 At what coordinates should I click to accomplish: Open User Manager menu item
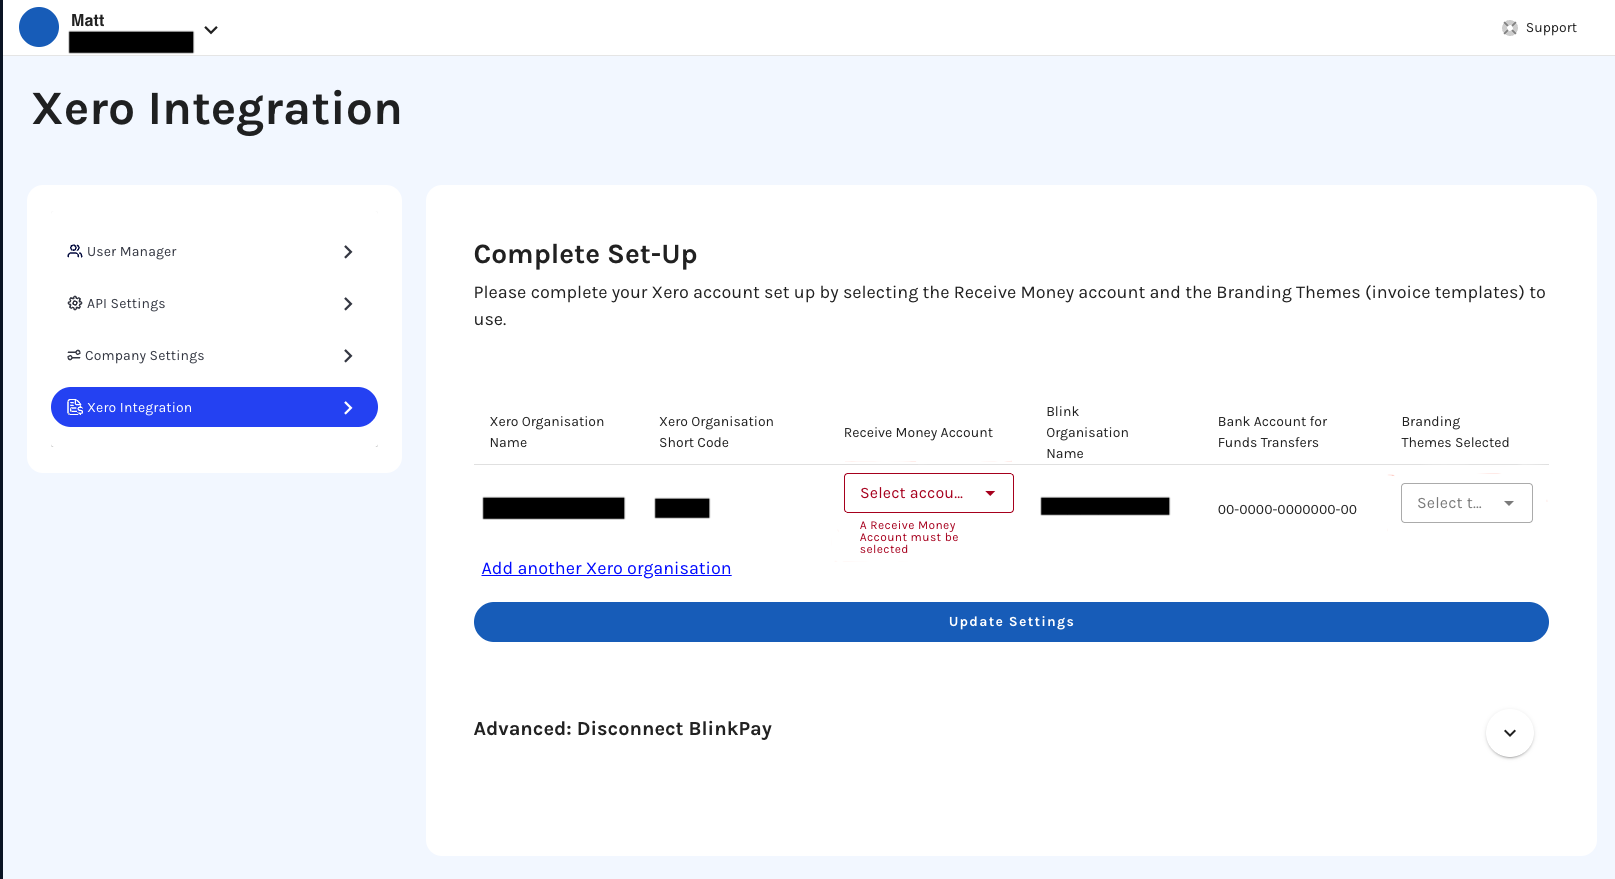click(214, 251)
